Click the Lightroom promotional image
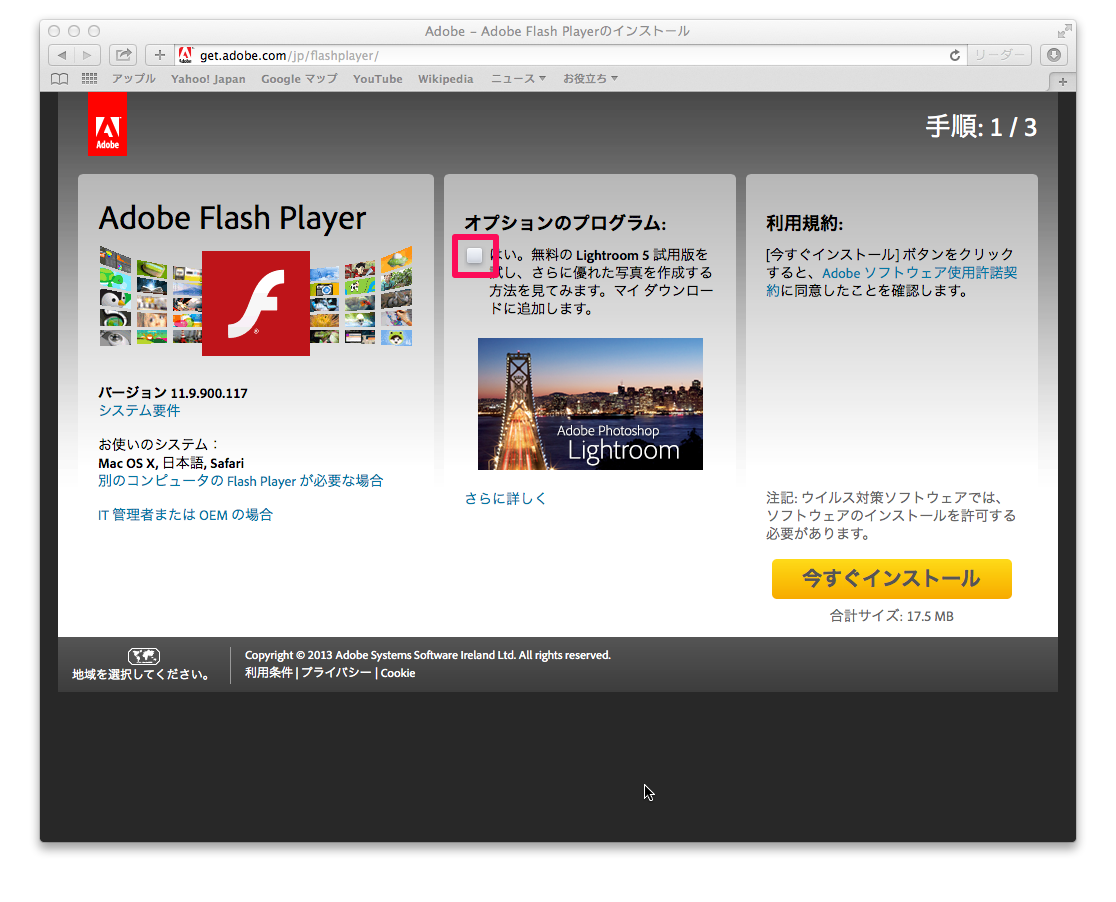Viewport: 1116px width, 902px height. coord(590,404)
